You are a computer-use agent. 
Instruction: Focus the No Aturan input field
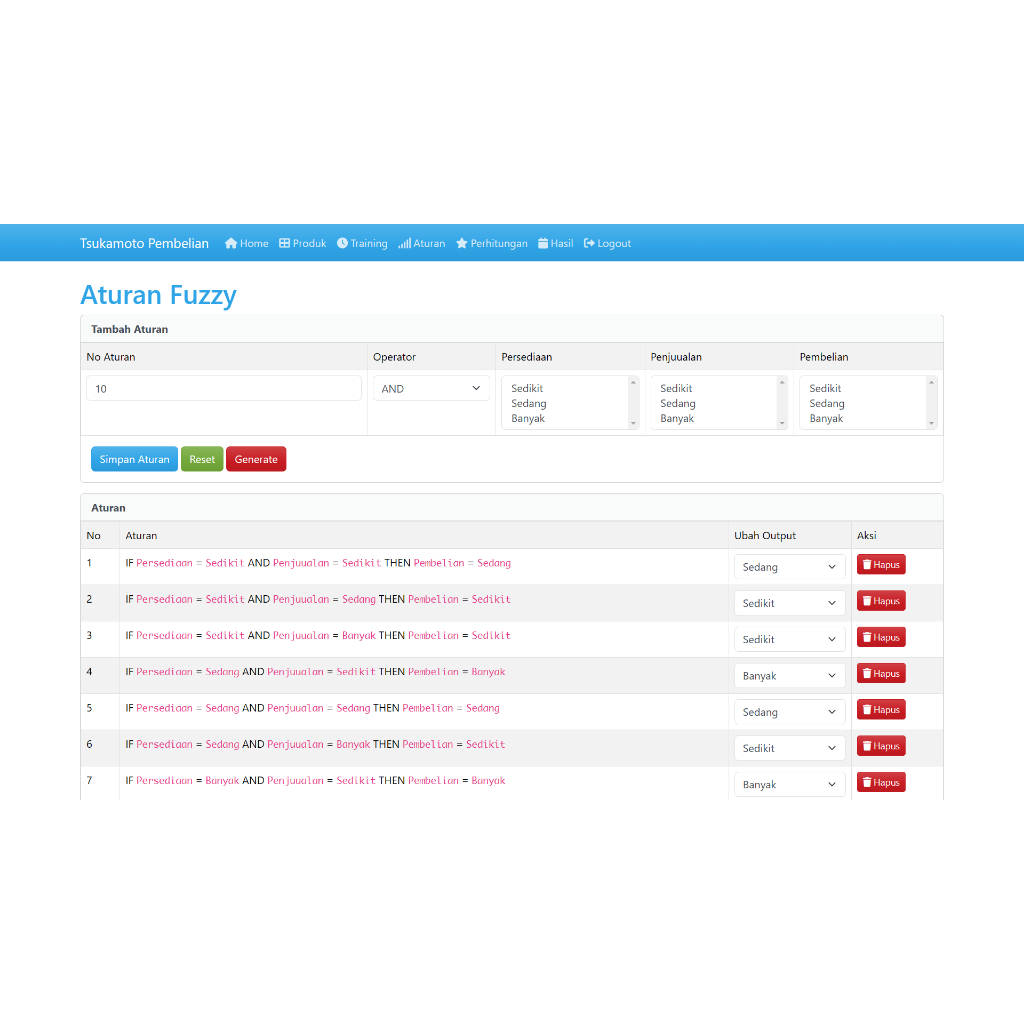click(224, 388)
